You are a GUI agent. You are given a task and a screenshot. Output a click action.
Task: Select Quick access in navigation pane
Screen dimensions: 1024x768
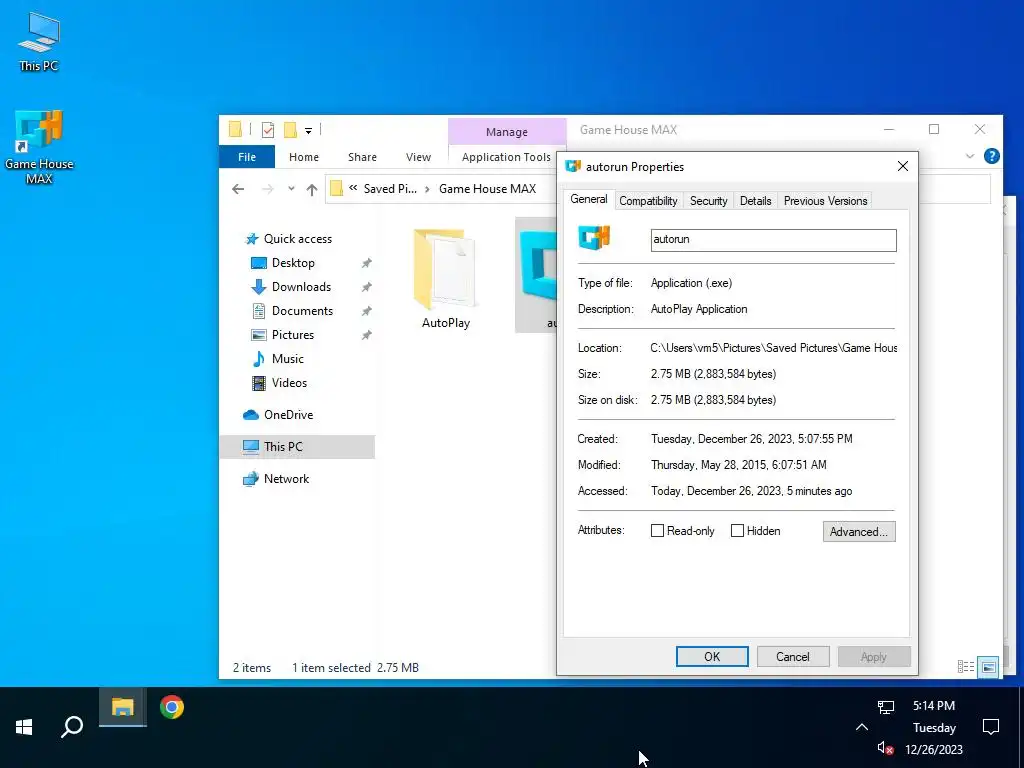[x=298, y=239]
